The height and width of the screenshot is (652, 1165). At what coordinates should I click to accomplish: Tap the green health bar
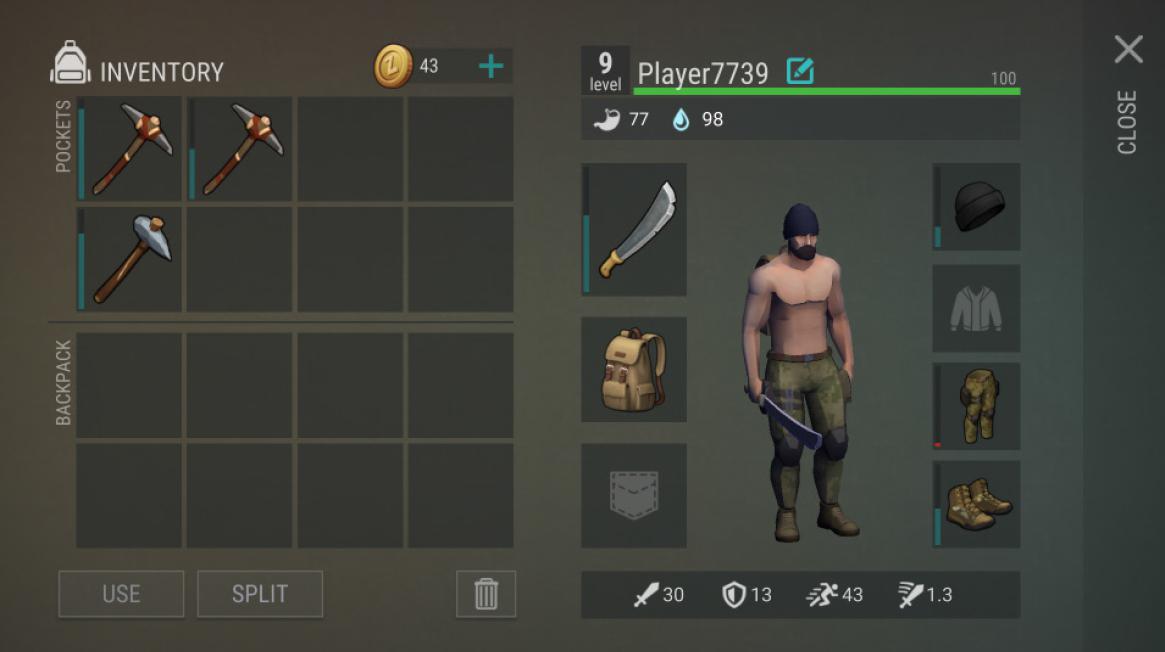pyautogui.click(x=826, y=91)
